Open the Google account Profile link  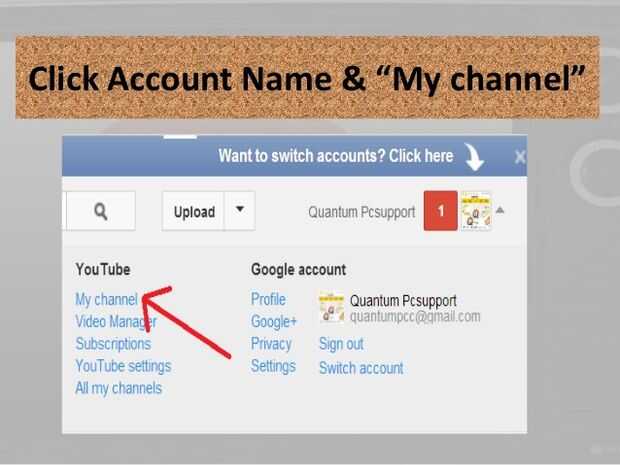268,299
